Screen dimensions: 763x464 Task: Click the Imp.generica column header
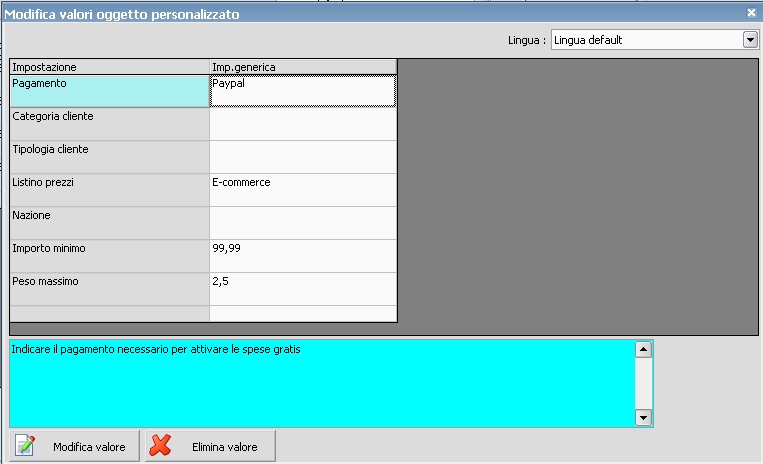tap(303, 67)
